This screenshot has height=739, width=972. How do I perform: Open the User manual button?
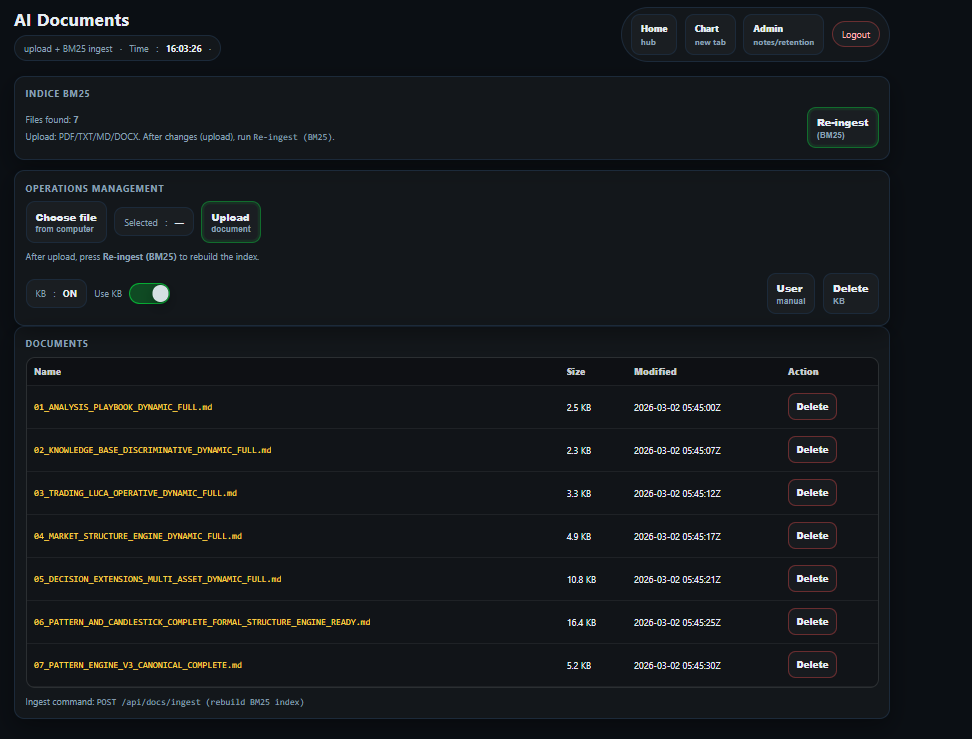790,294
